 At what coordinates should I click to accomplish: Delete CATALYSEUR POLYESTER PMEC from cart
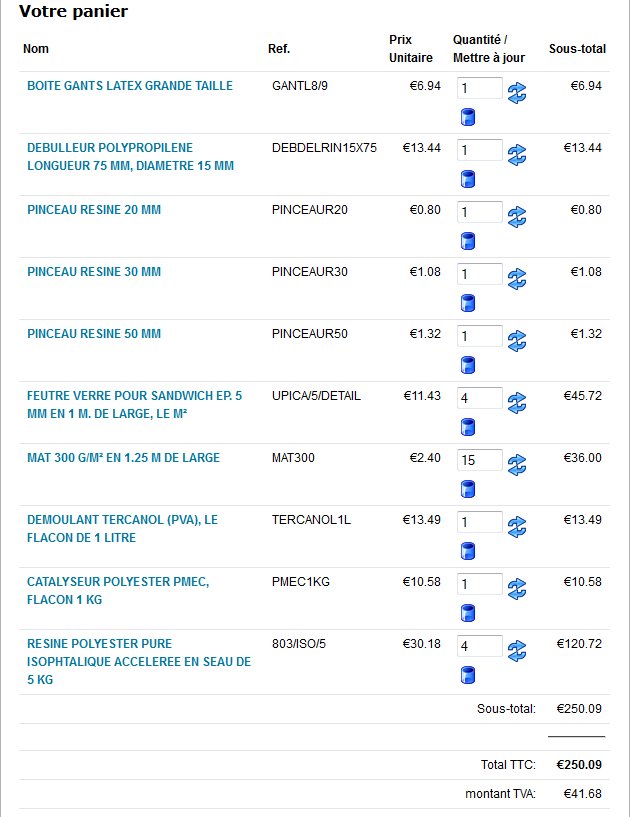coord(467,613)
